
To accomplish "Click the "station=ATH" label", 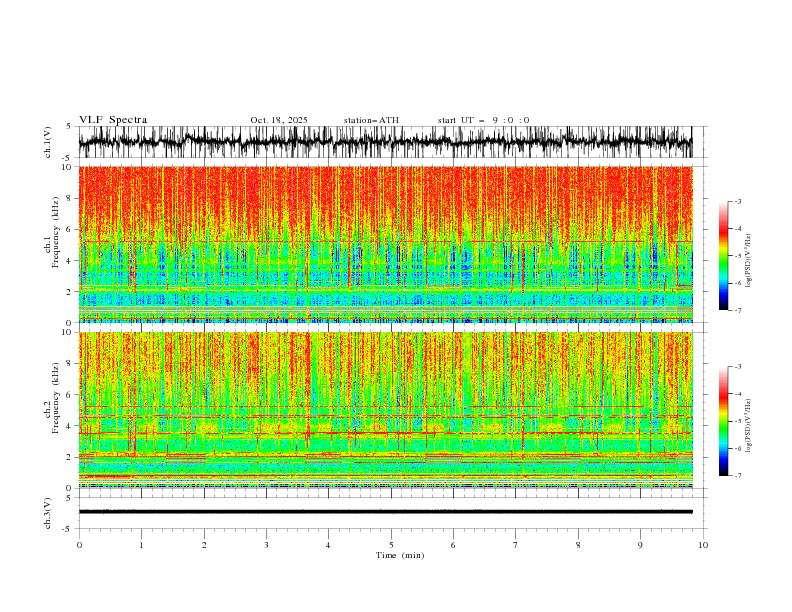I will (x=371, y=120).
